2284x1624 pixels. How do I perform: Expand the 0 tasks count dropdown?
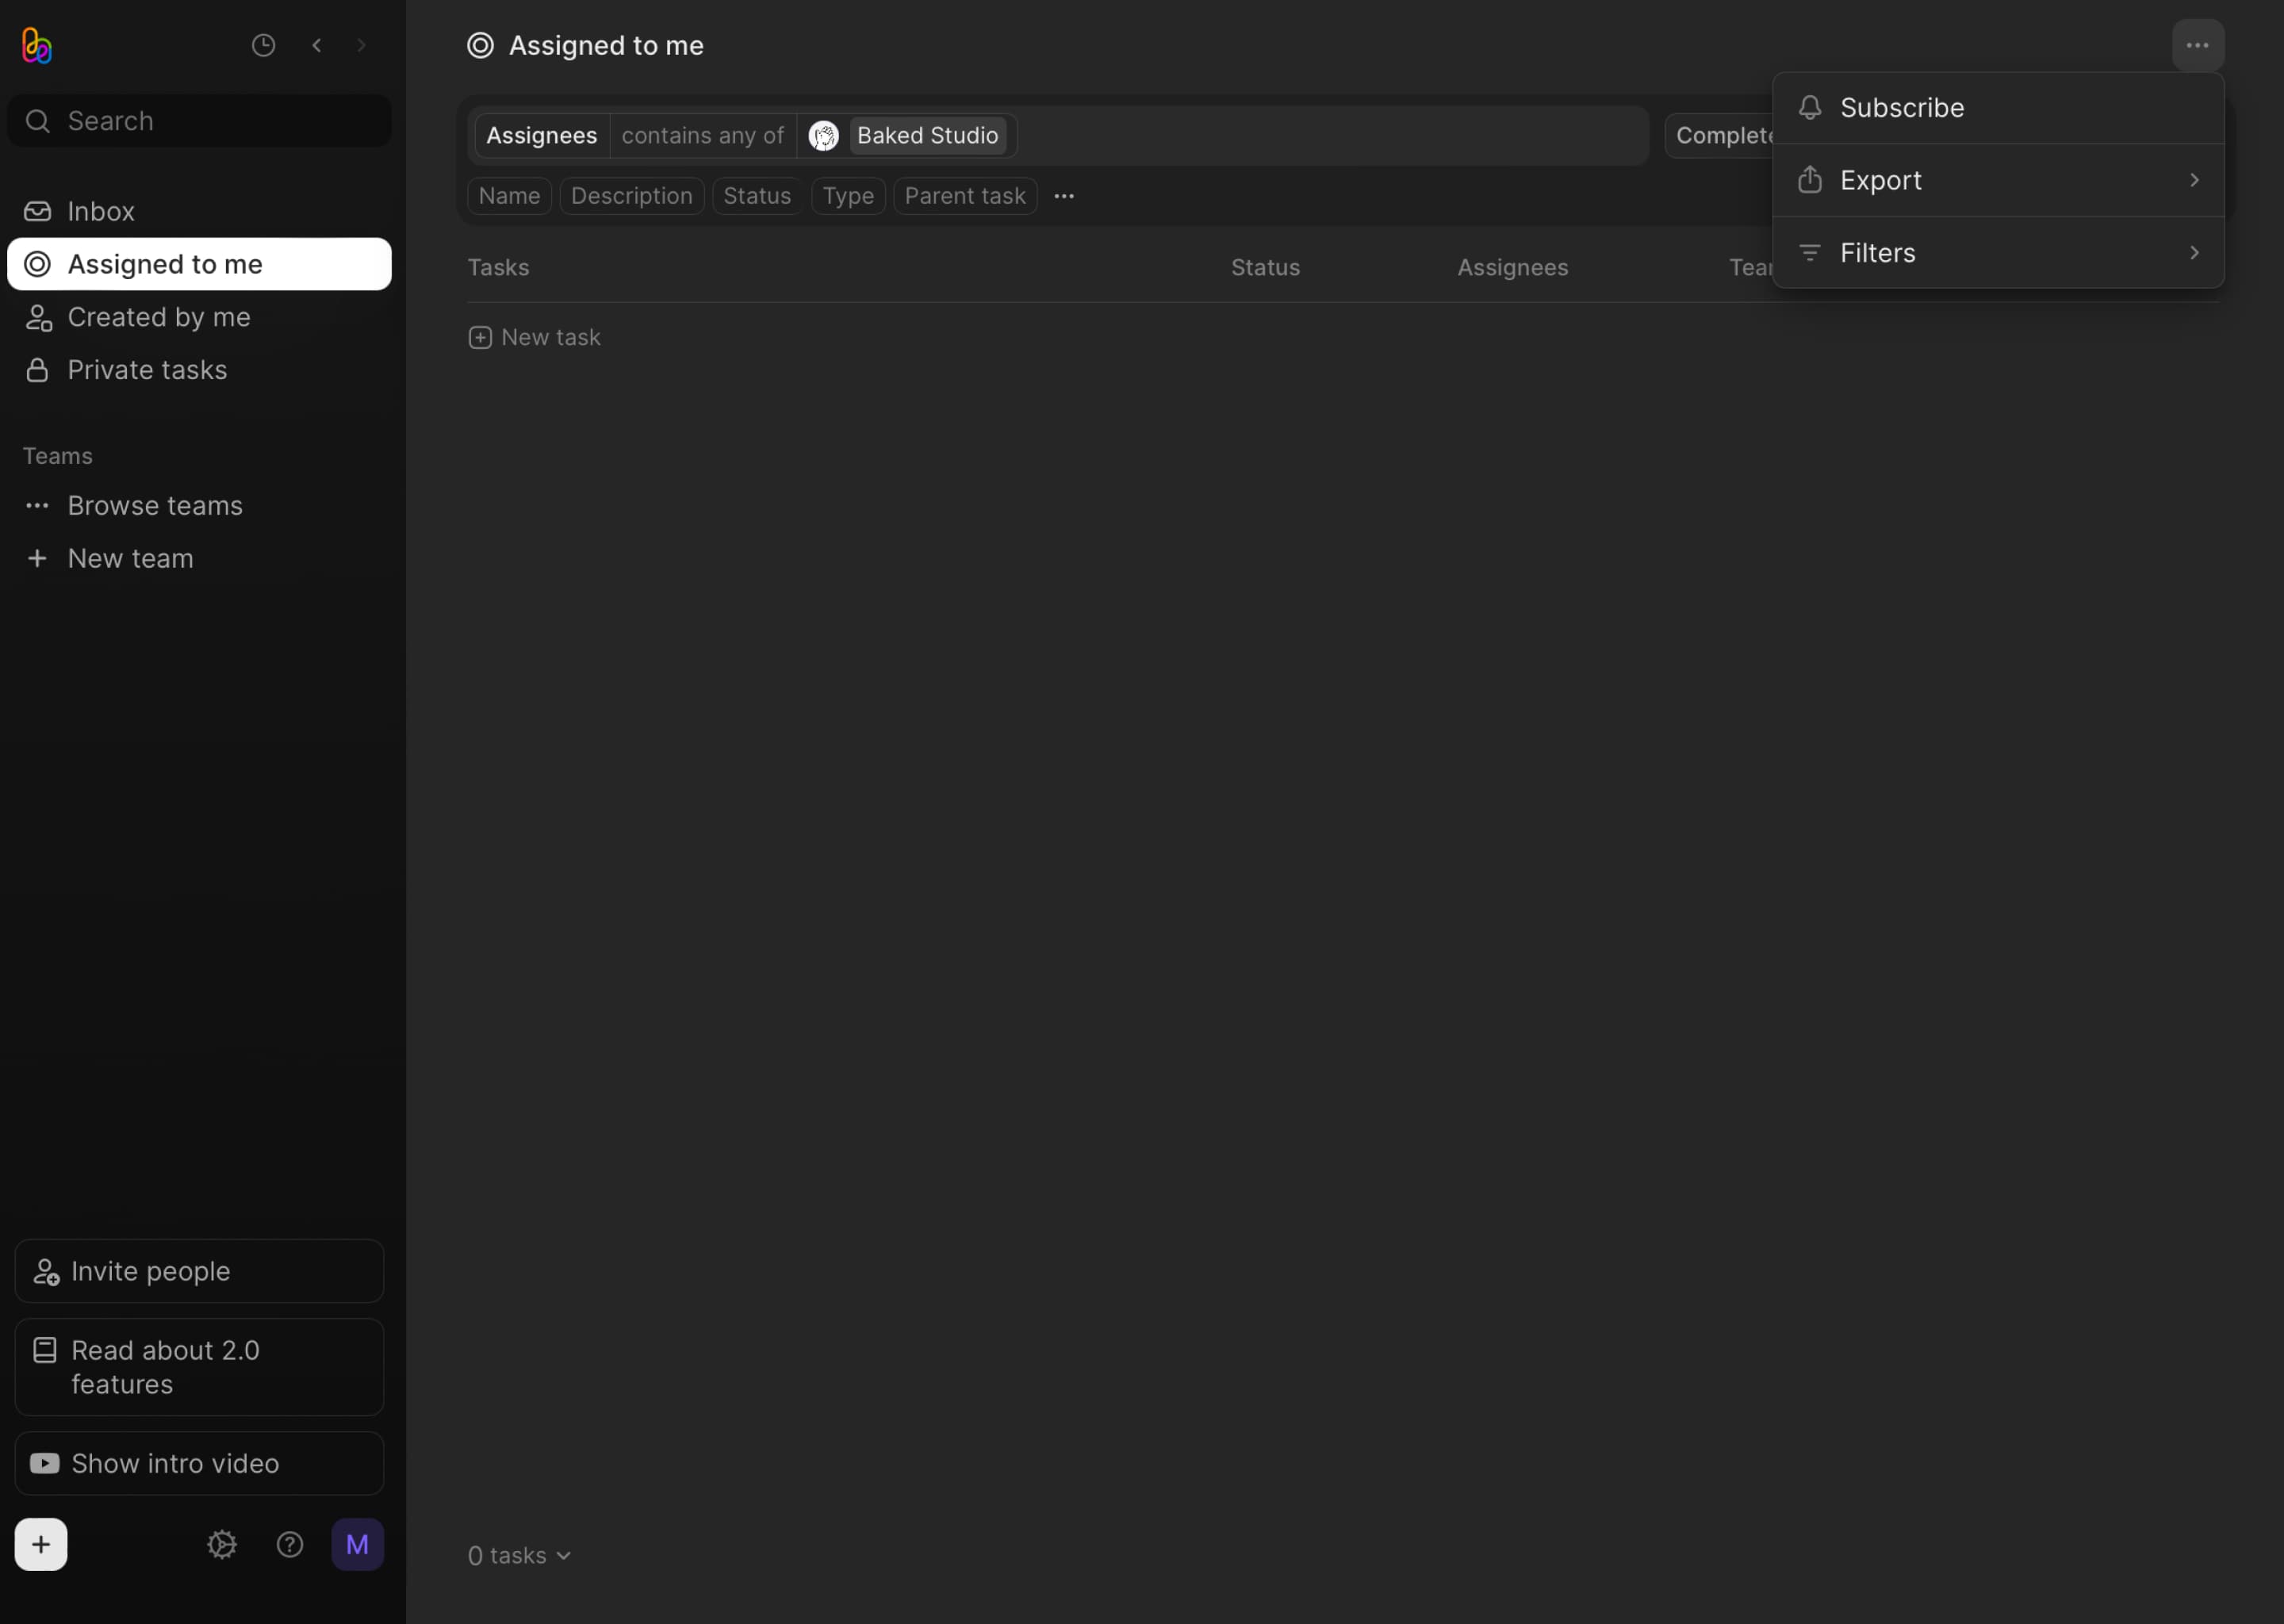(519, 1556)
